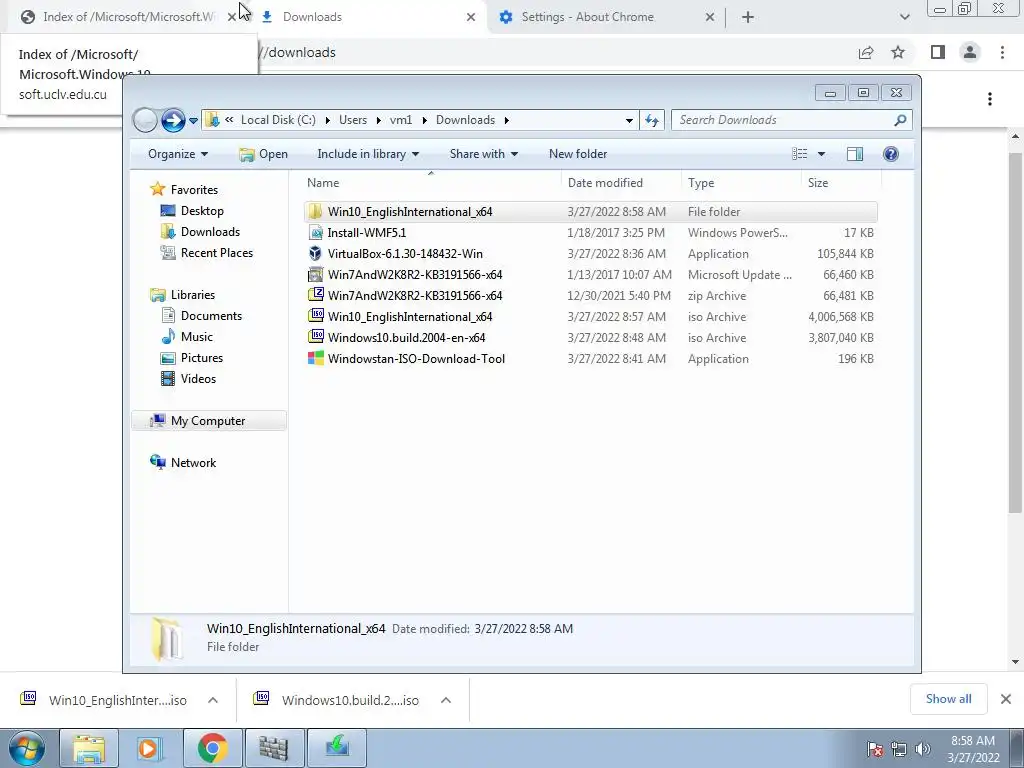1024x768 pixels.
Task: Click New folder in Explorer toolbar
Action: tap(578, 154)
